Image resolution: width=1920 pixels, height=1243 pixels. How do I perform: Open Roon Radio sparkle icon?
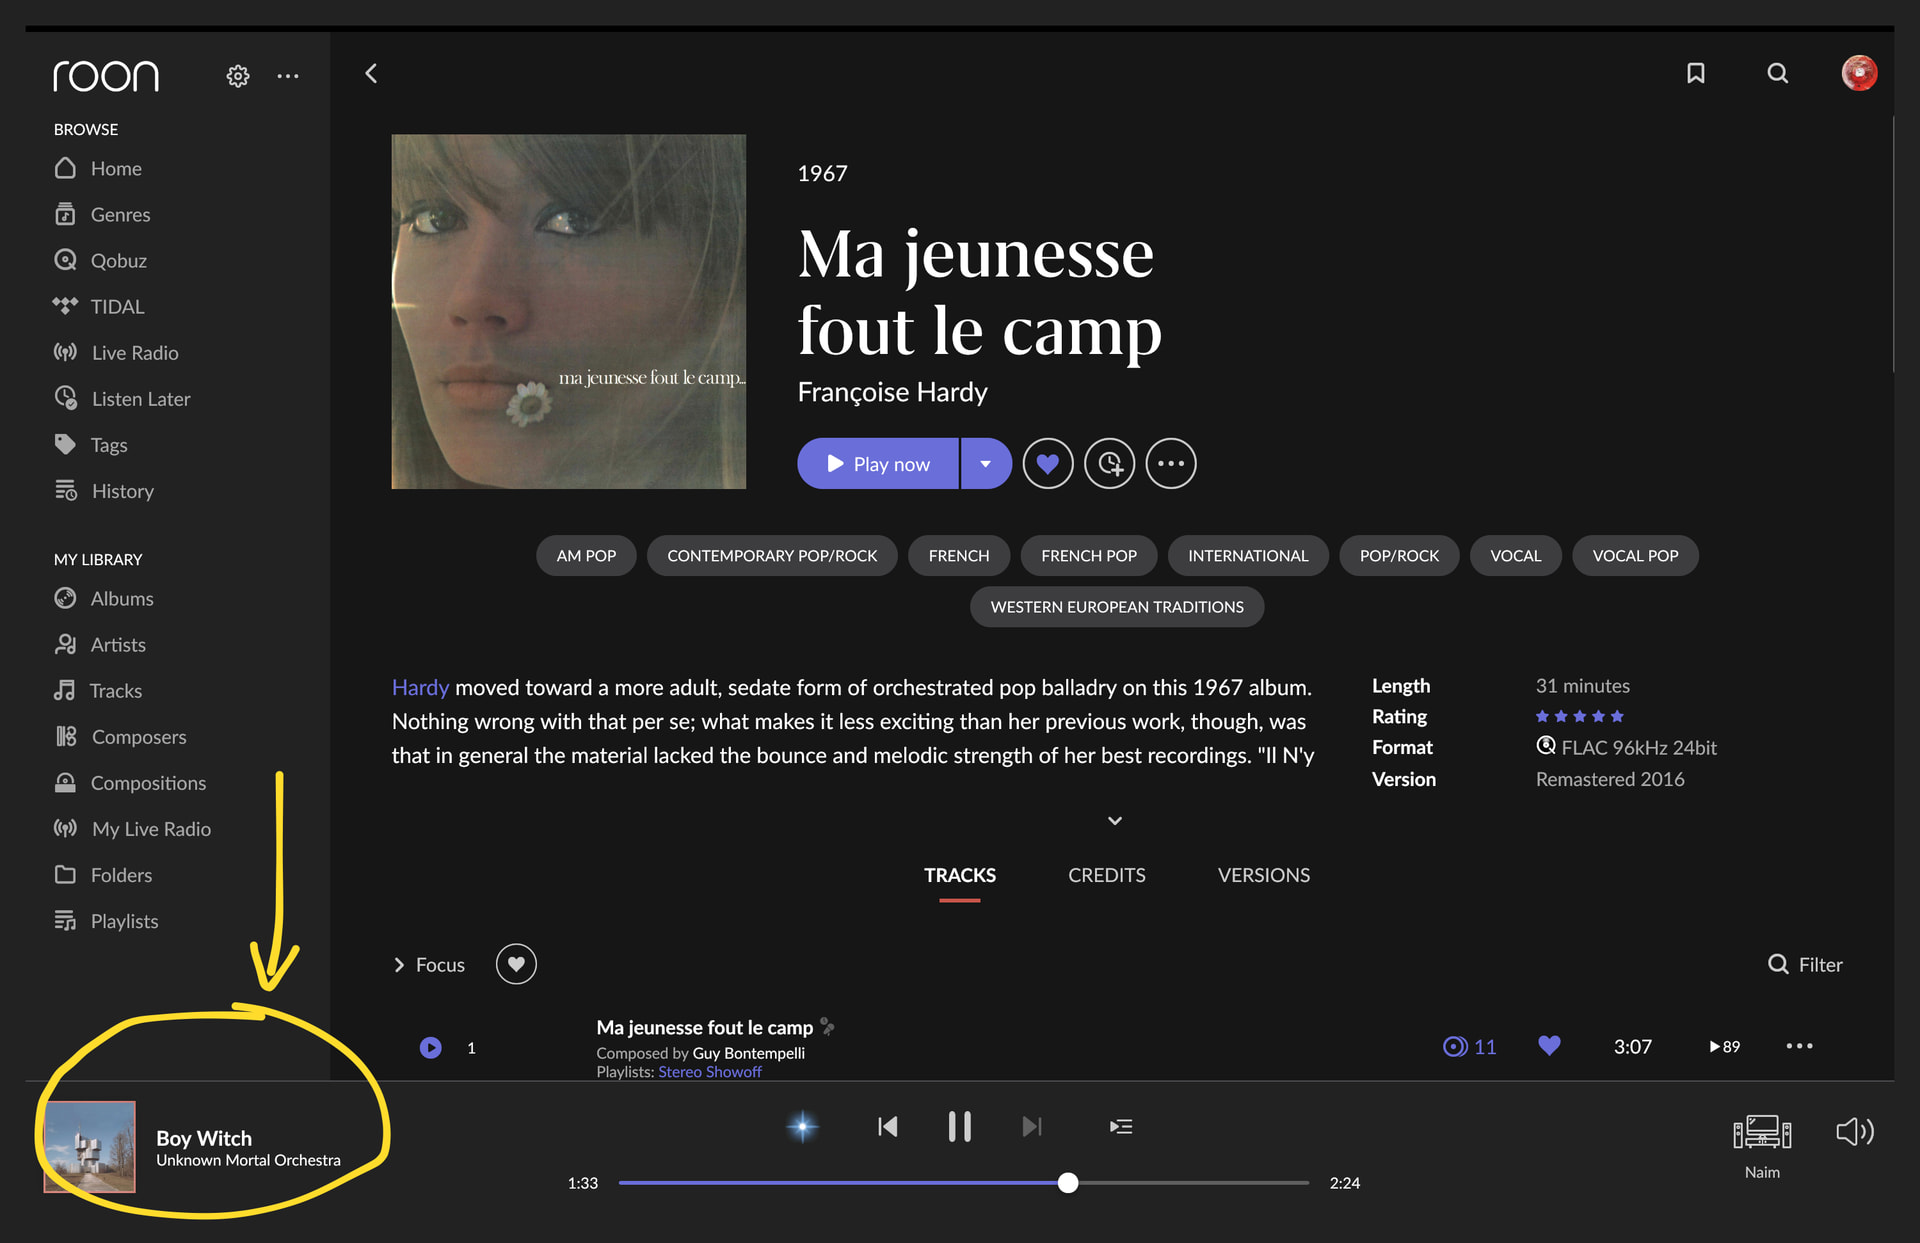tap(802, 1127)
